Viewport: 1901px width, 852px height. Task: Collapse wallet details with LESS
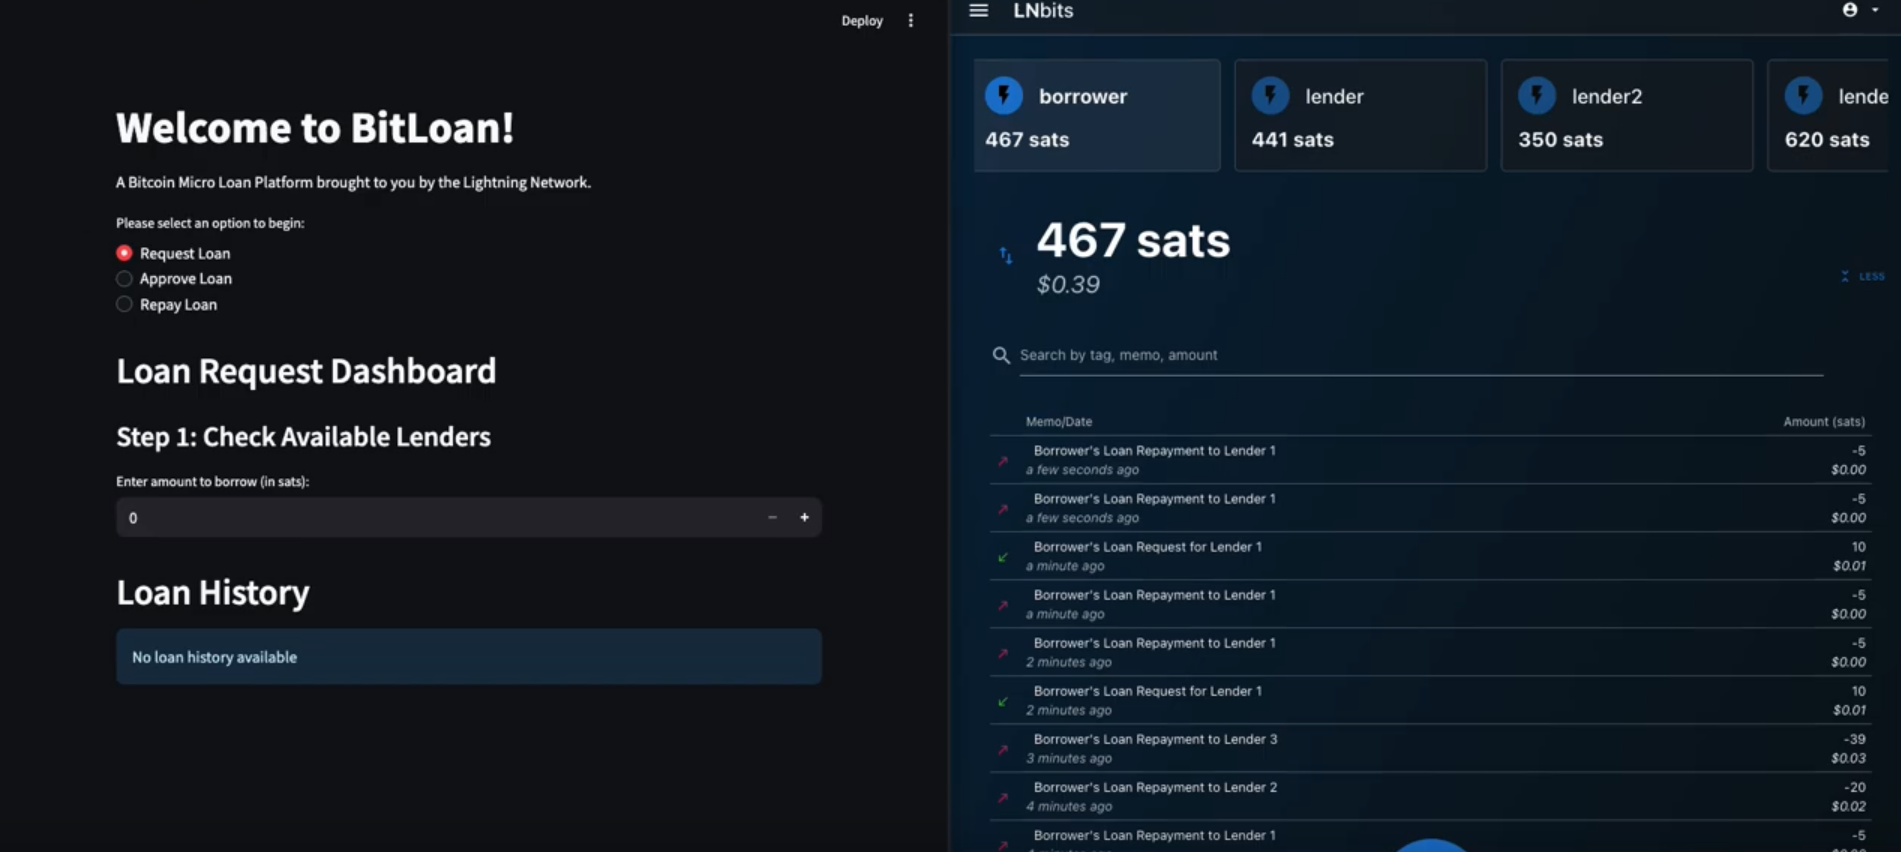(1863, 276)
